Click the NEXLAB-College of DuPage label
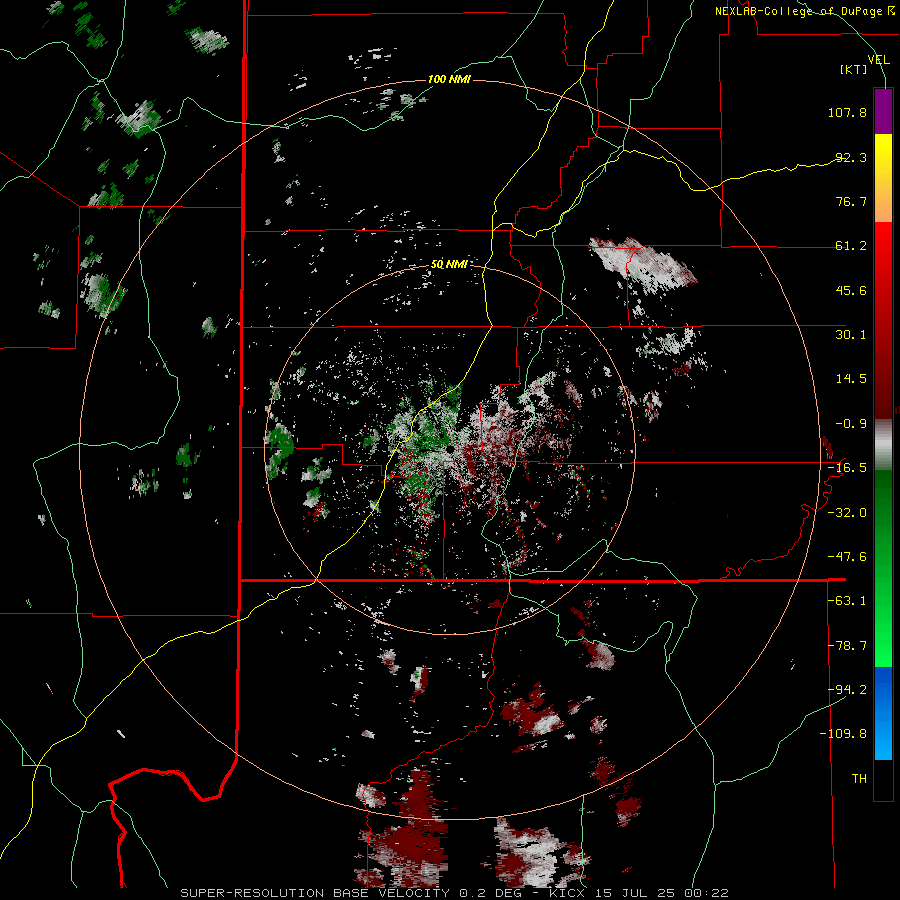Viewport: 900px width, 900px height. click(804, 11)
